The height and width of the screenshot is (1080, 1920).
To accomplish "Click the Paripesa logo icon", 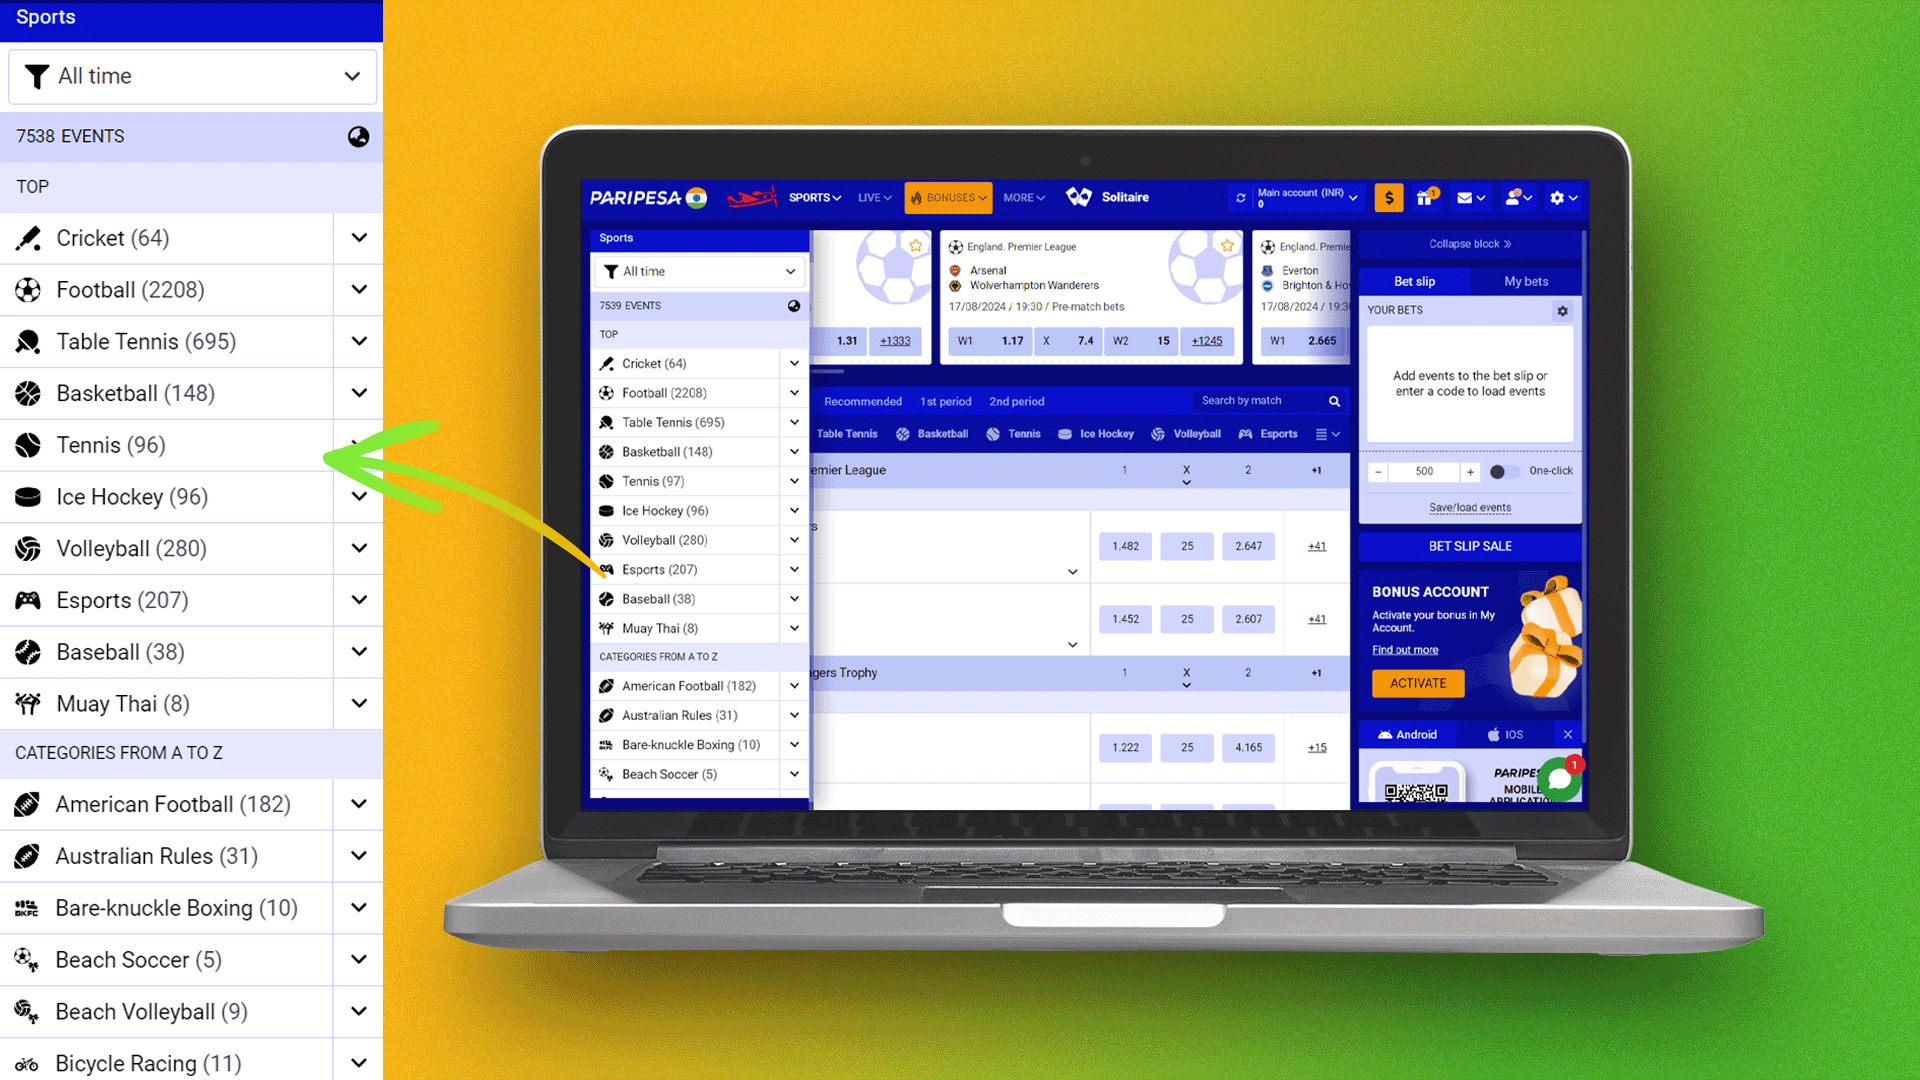I will [646, 196].
